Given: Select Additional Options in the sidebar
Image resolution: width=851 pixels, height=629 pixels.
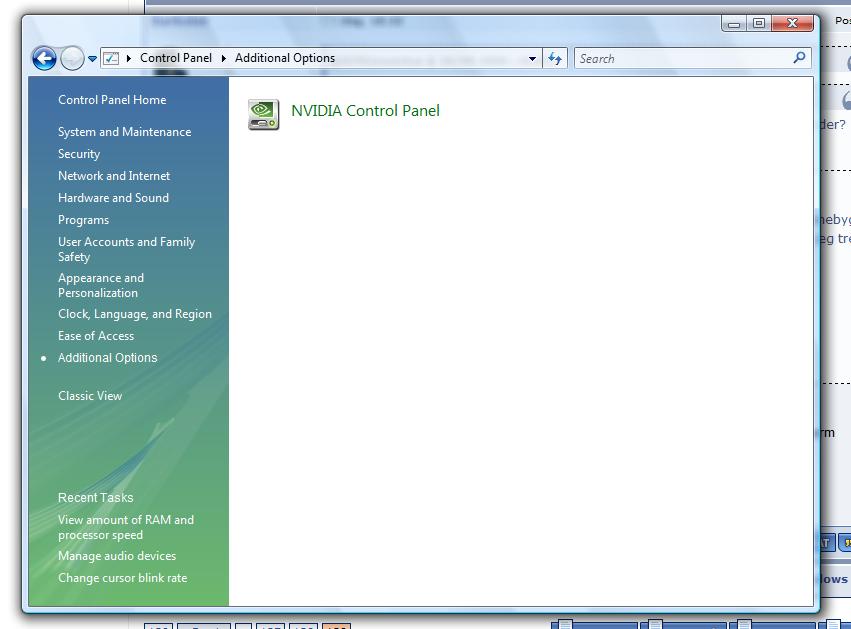Looking at the screenshot, I should (108, 358).
